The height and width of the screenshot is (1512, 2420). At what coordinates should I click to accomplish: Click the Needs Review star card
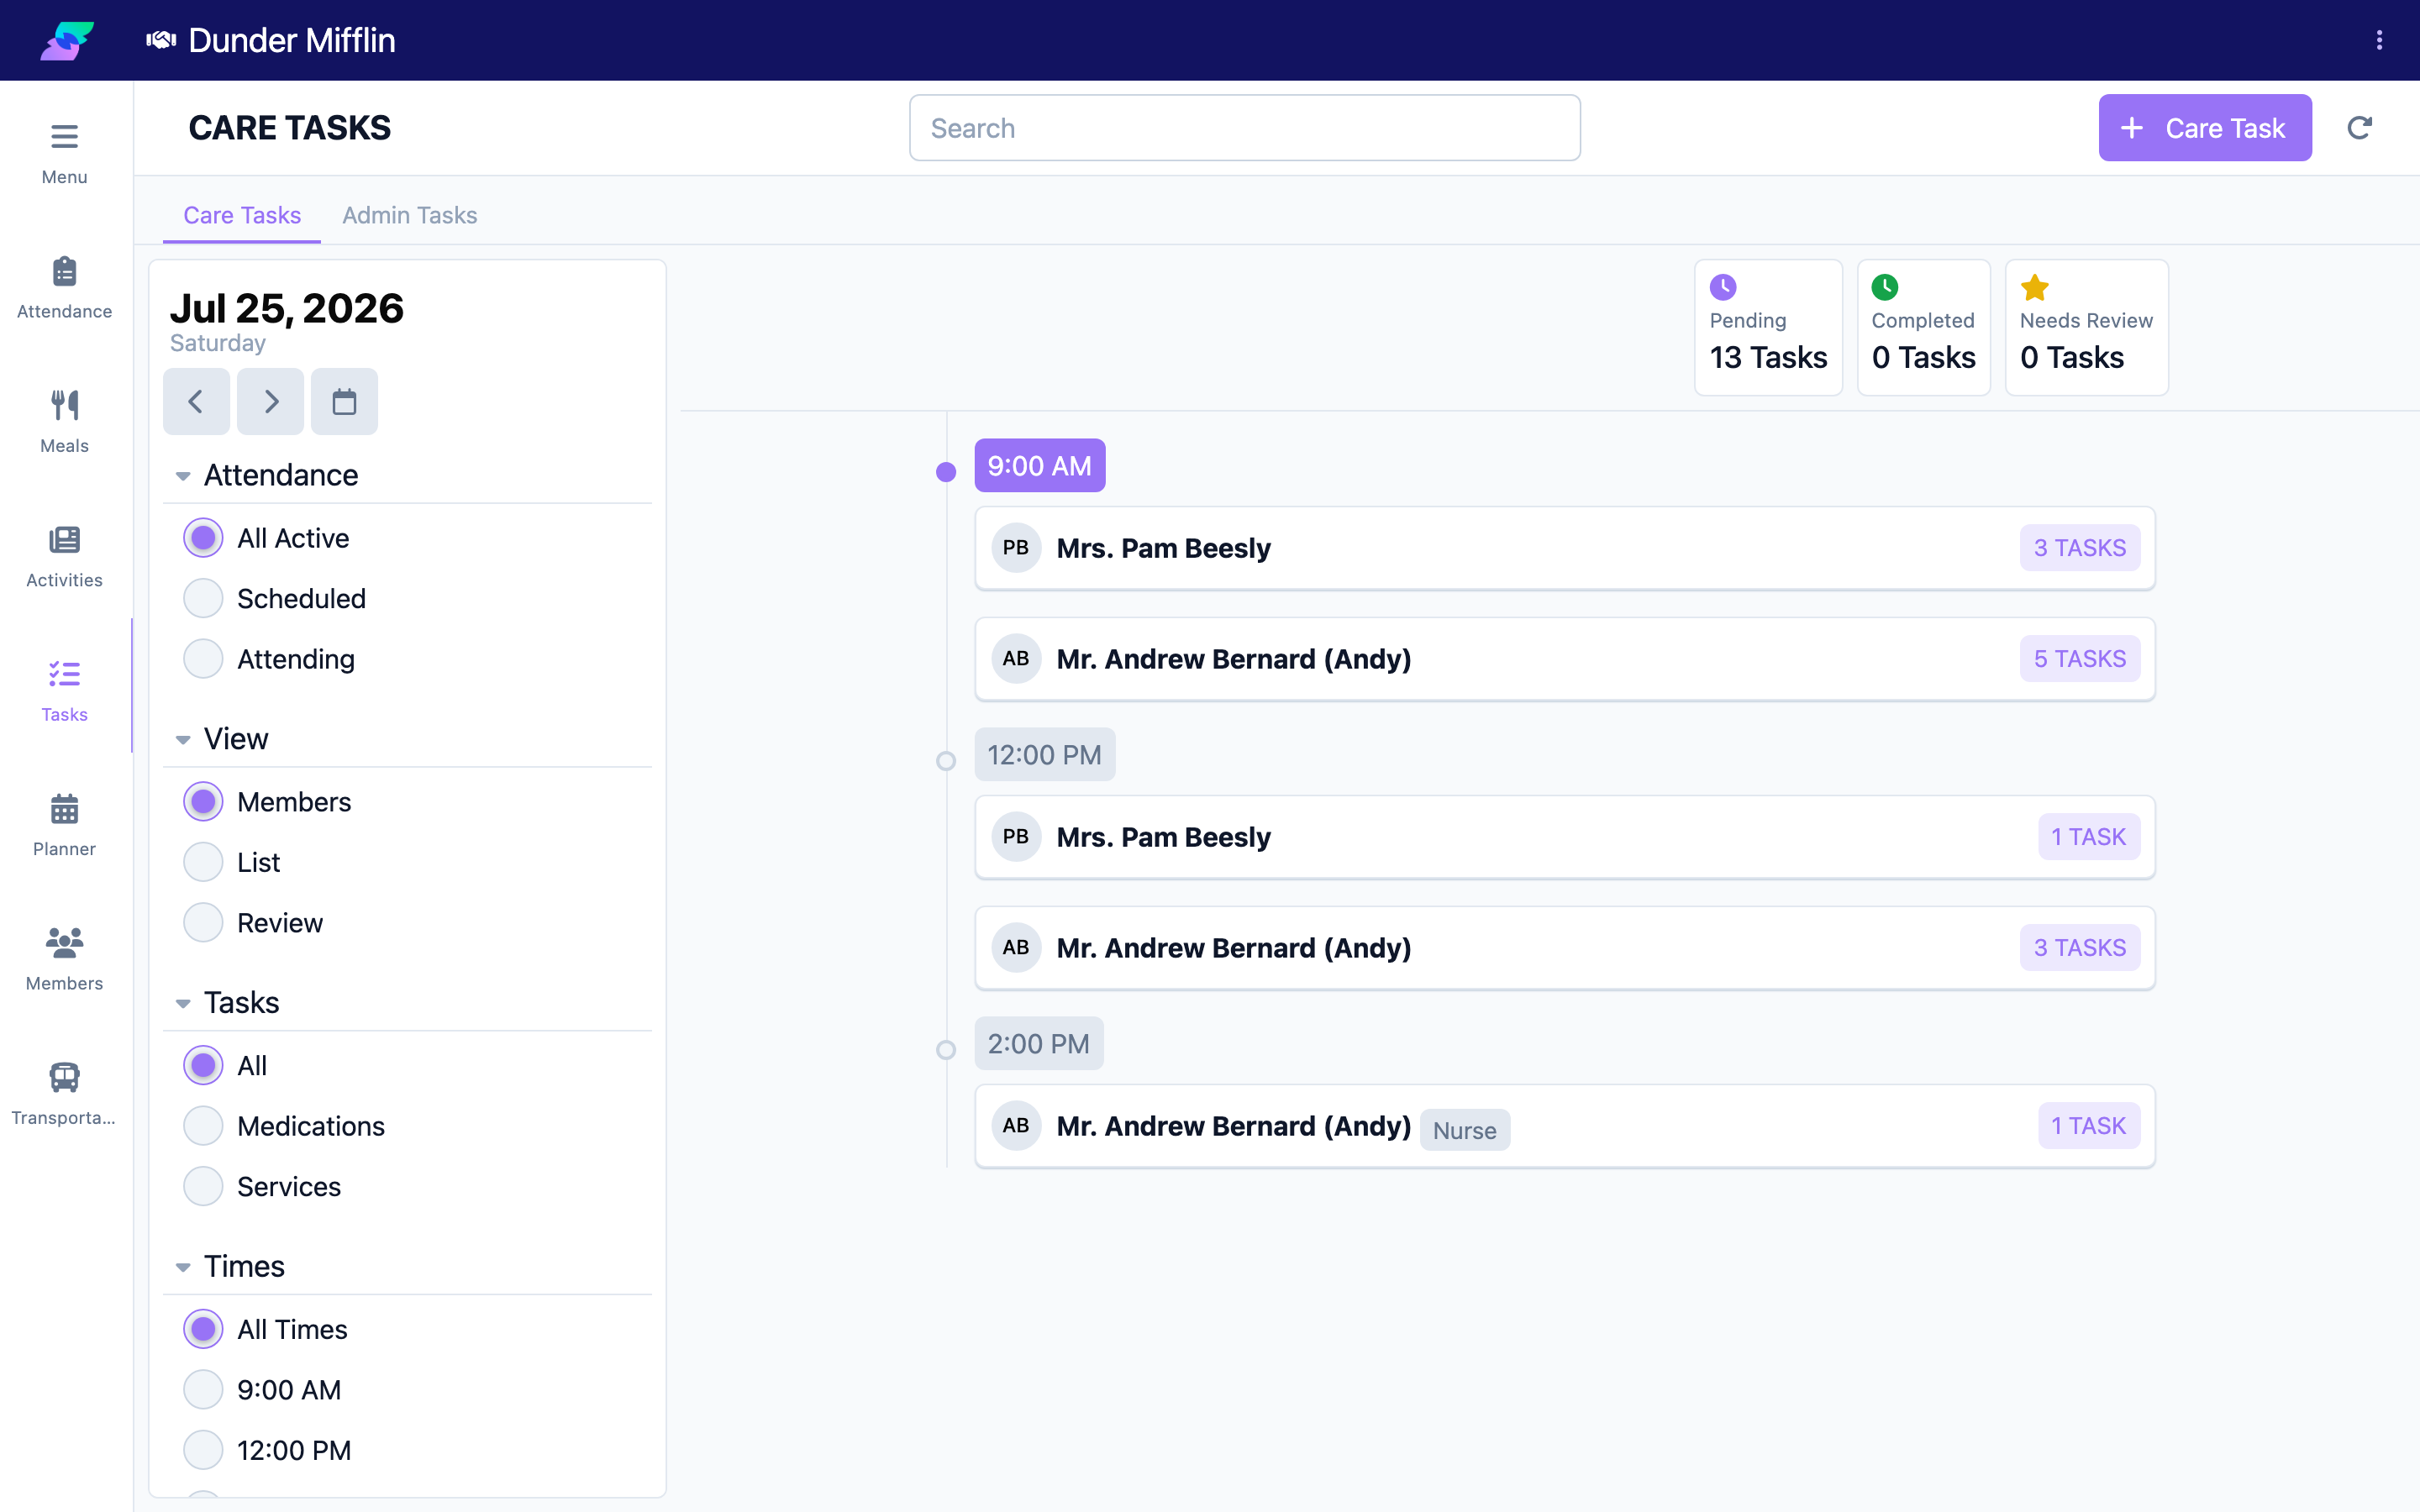click(2086, 328)
